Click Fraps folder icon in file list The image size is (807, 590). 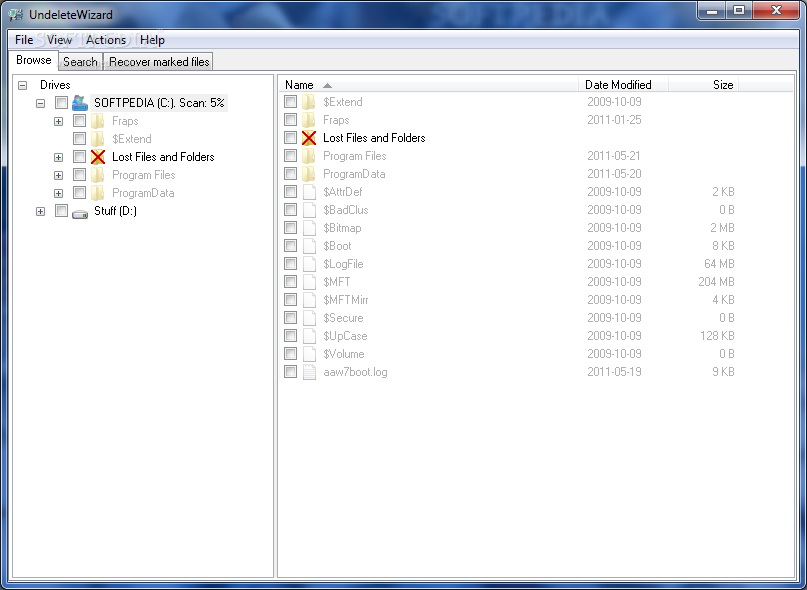coord(308,120)
